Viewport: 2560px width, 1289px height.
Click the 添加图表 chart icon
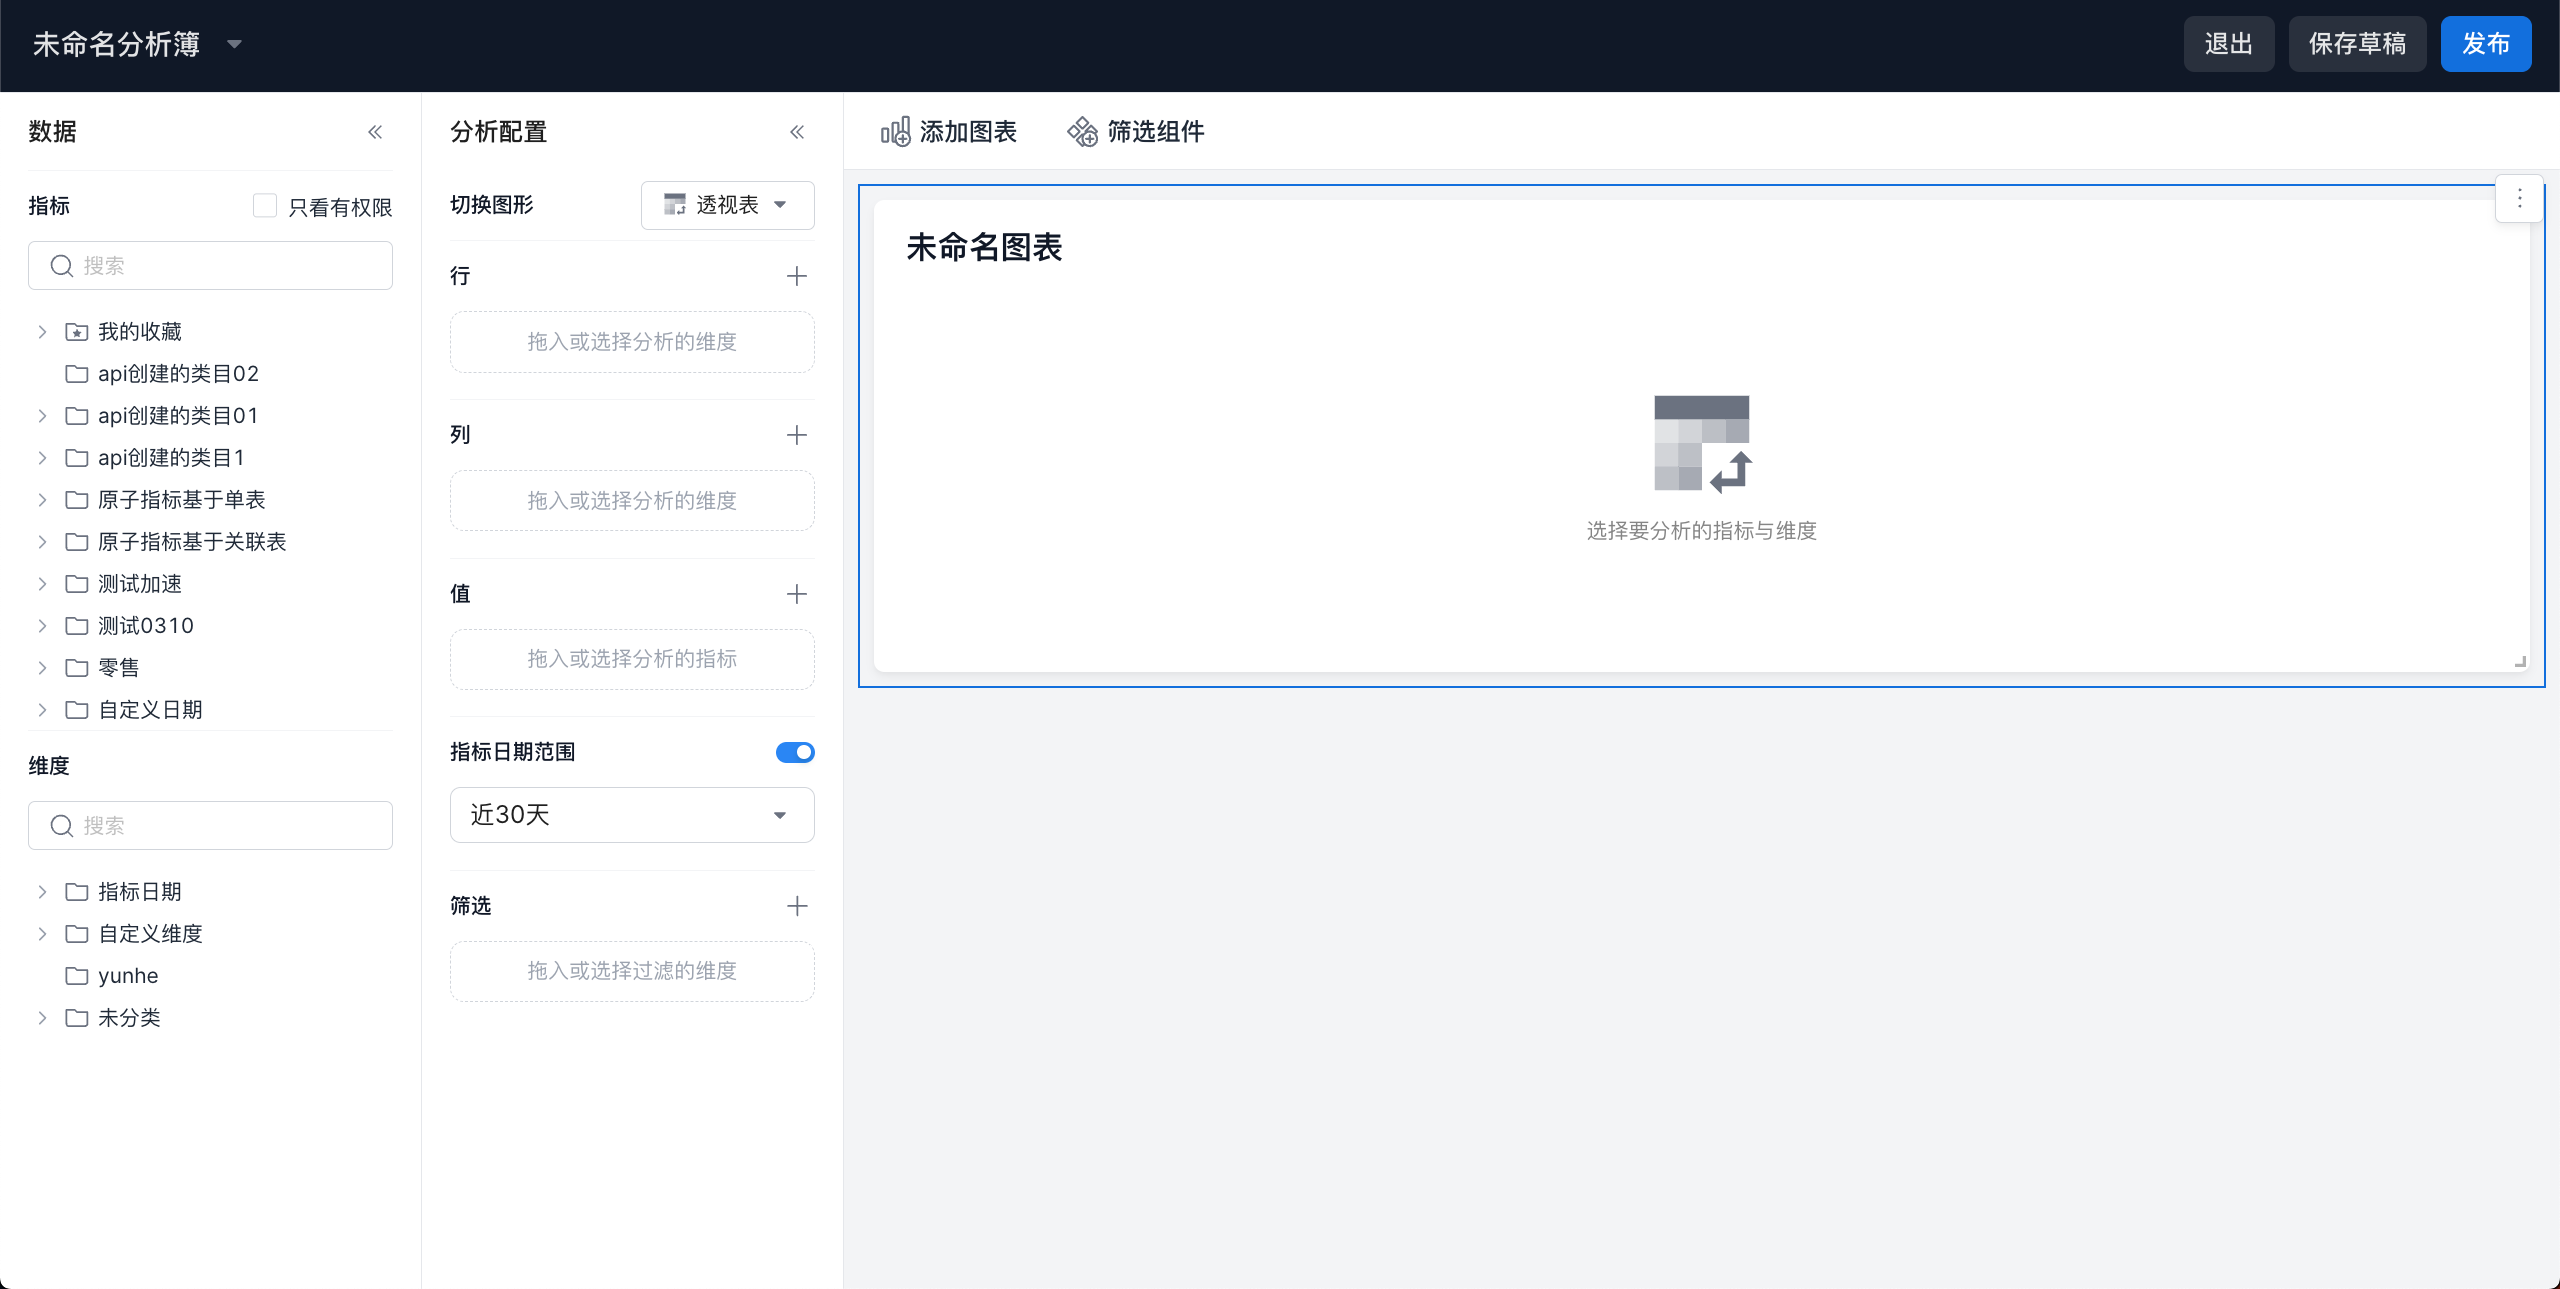[x=895, y=132]
